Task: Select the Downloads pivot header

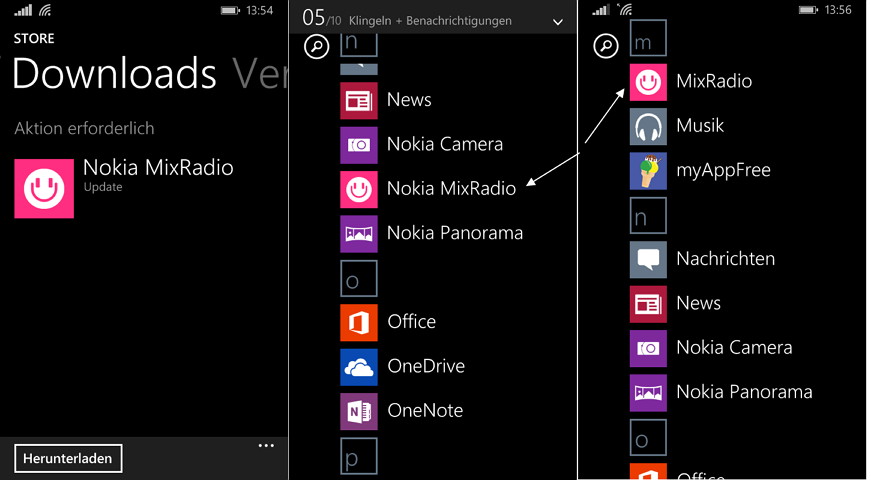Action: (x=114, y=74)
